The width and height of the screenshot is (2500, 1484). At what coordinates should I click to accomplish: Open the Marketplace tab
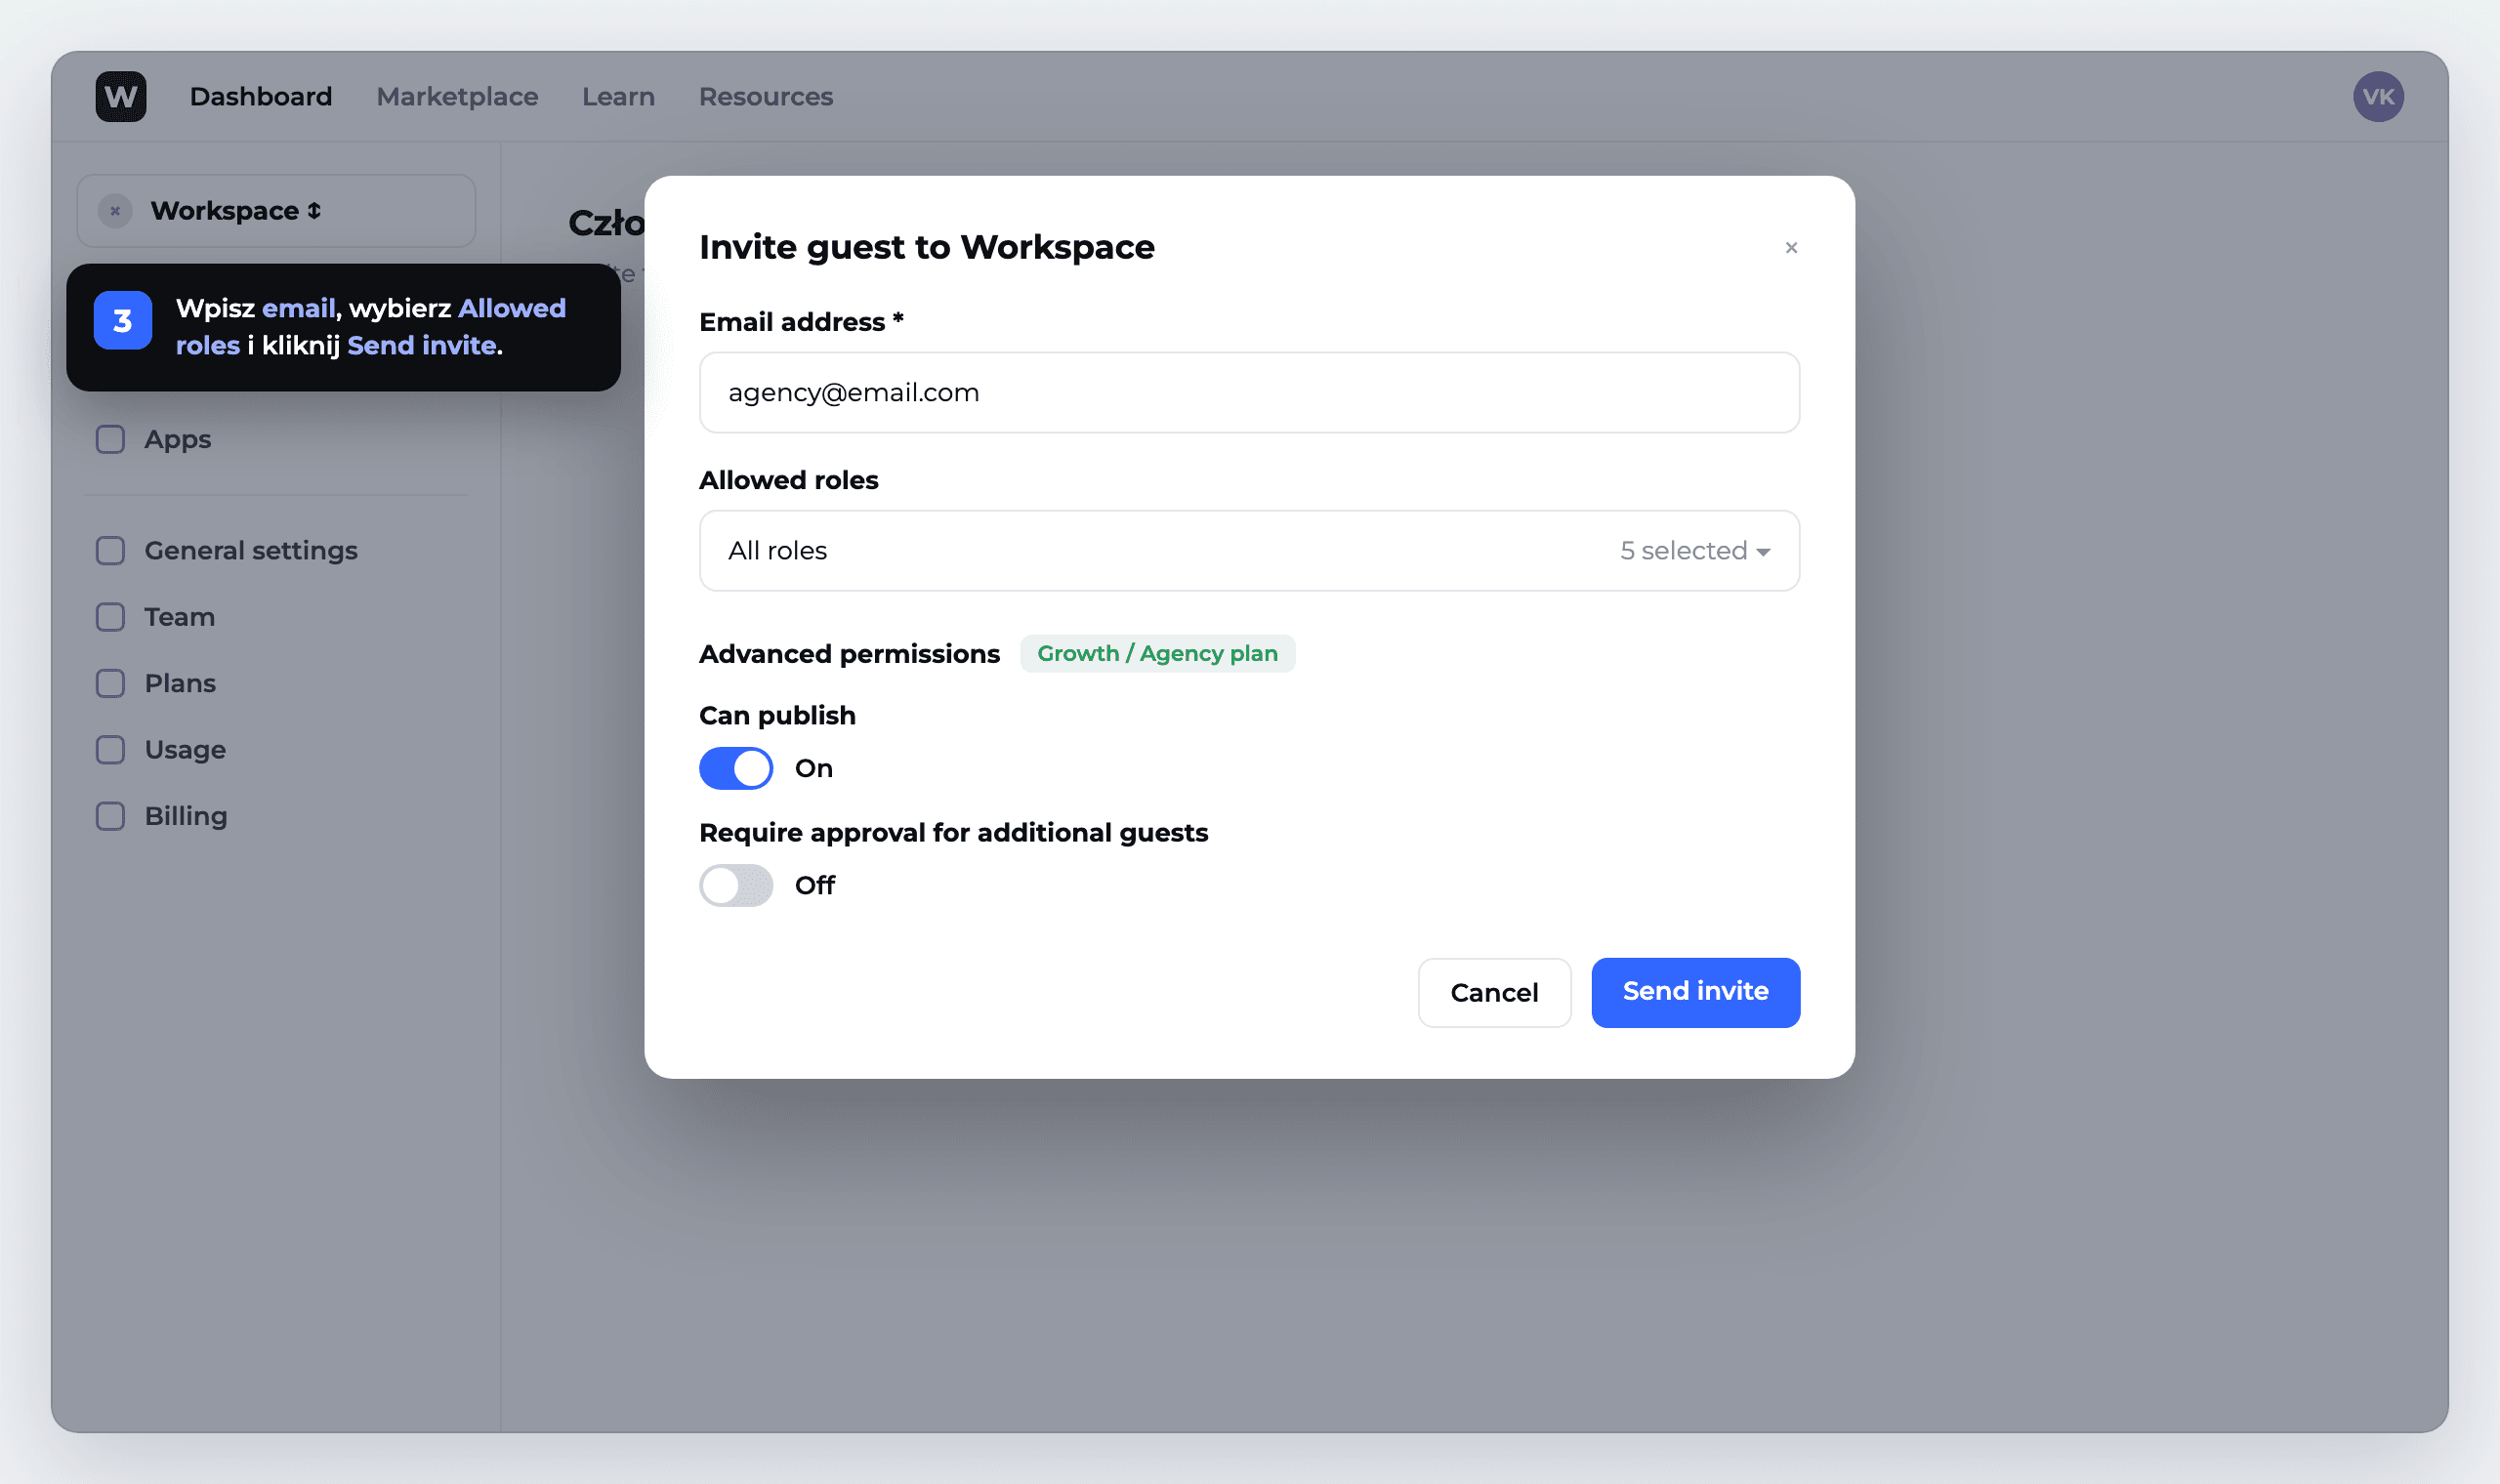(x=457, y=97)
